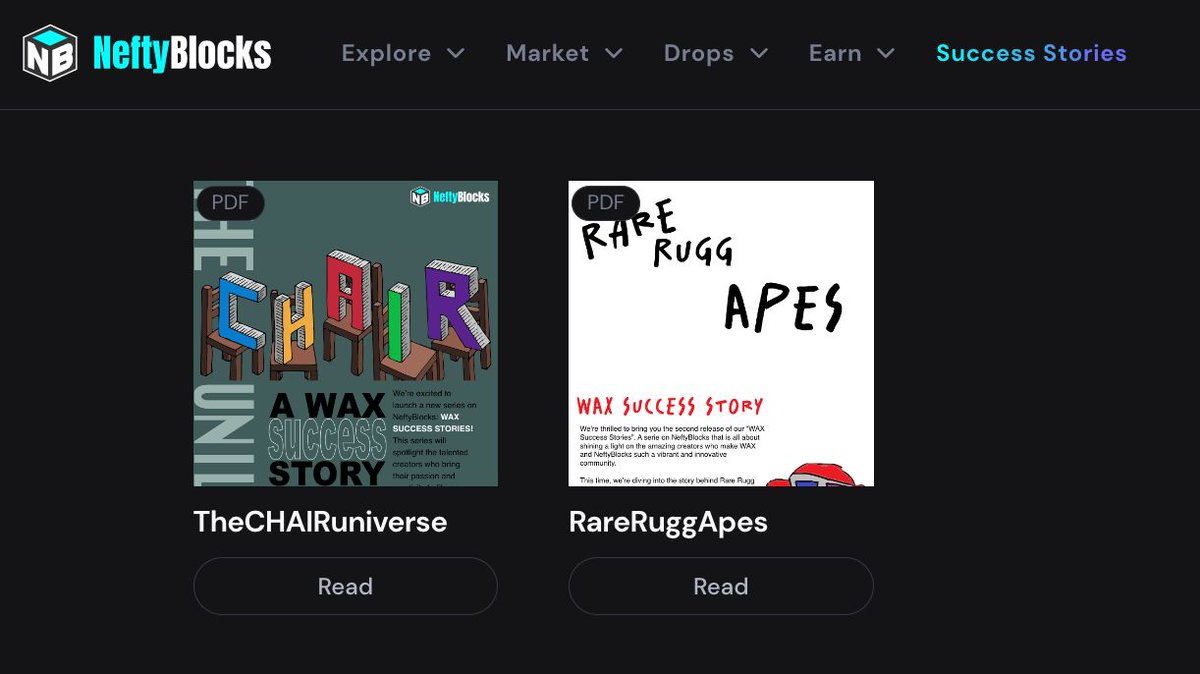Select the Drops chevron icon
Screen dimensions: 1200x674
759,54
